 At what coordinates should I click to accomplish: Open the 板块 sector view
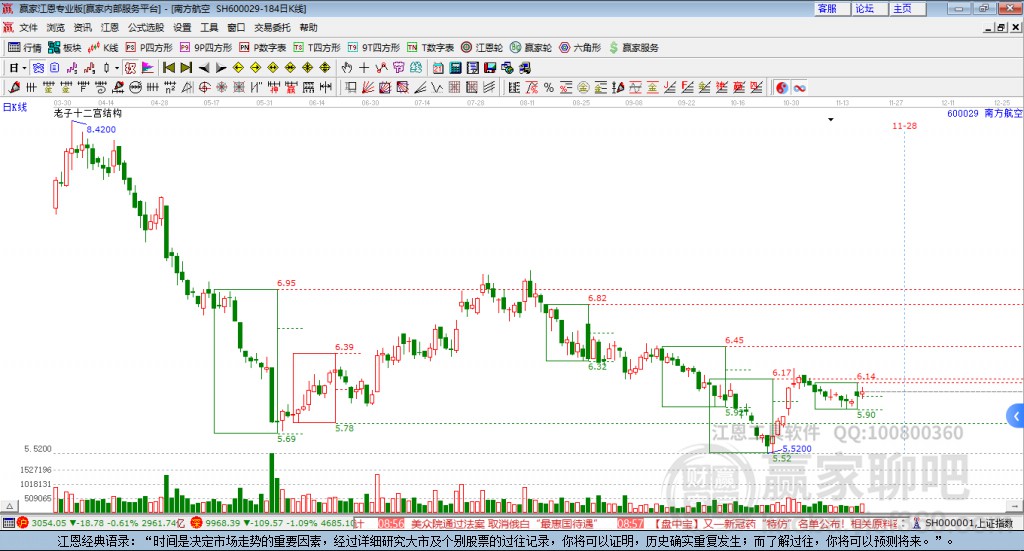[64, 48]
